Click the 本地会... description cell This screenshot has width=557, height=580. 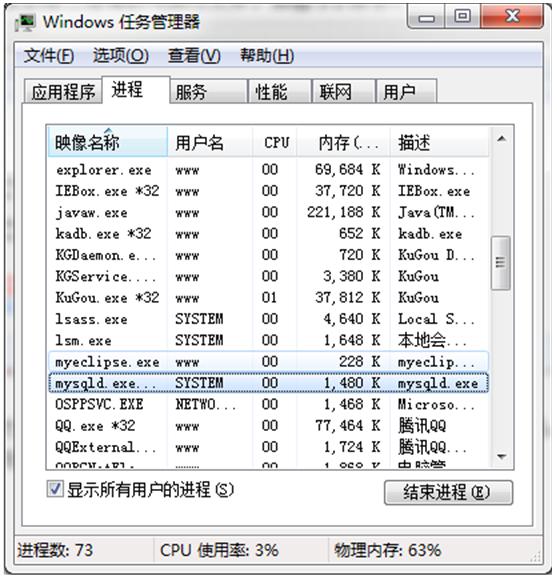(433, 340)
